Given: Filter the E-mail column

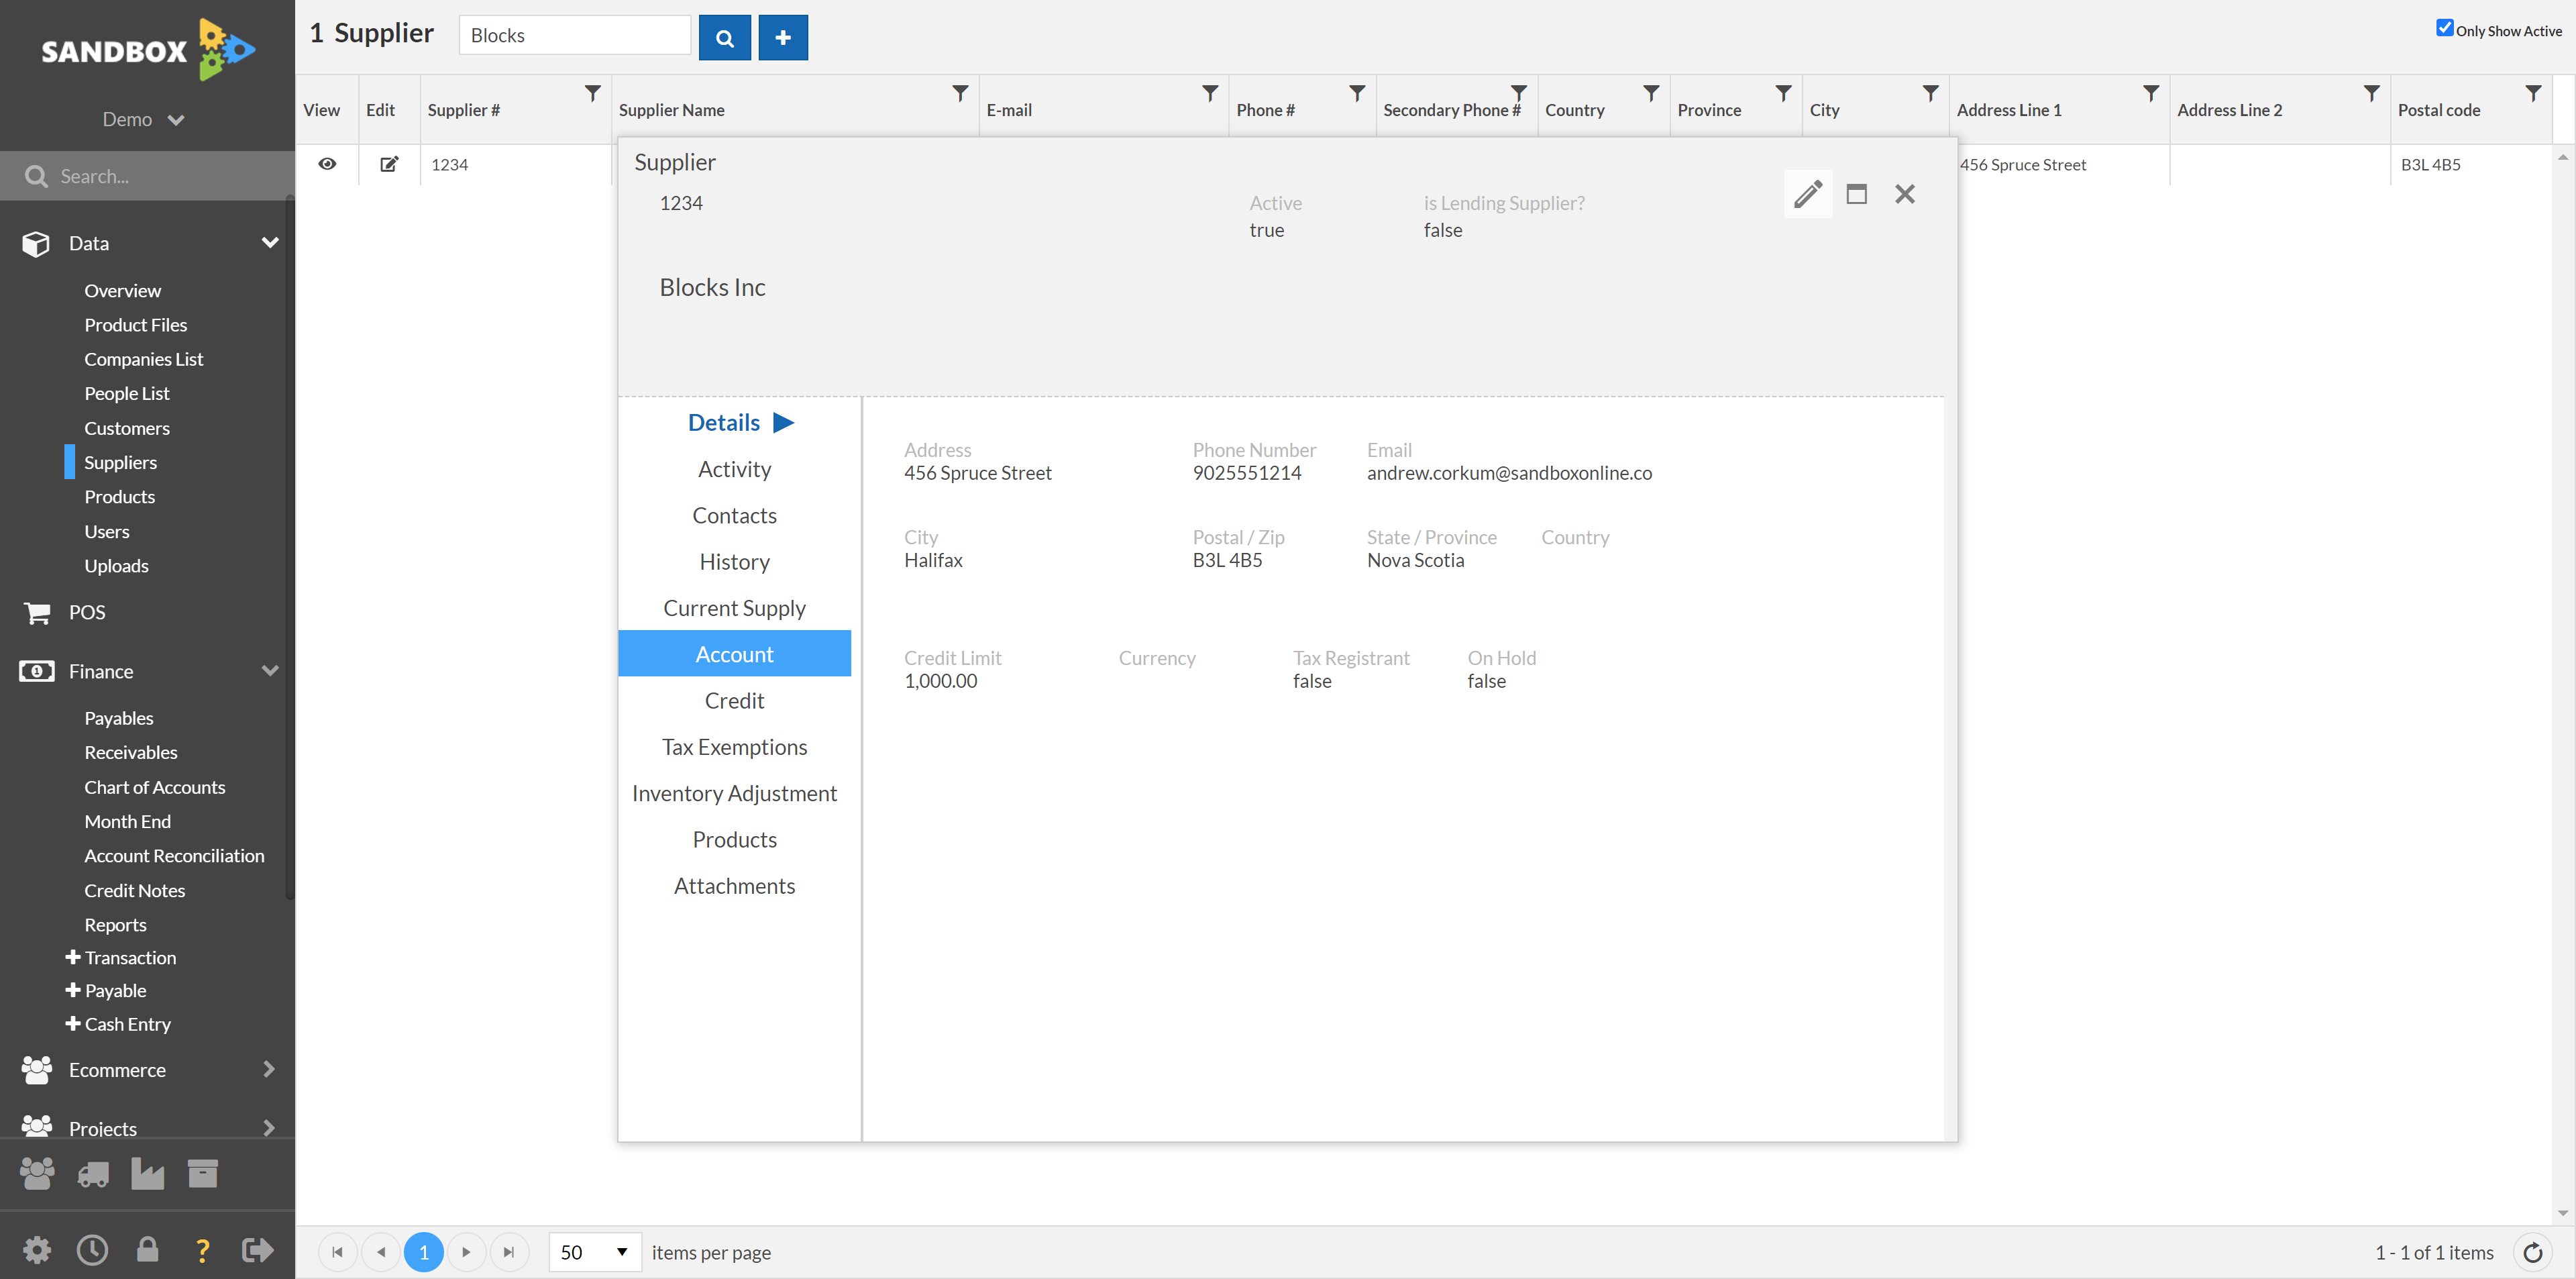Looking at the screenshot, I should click(1210, 93).
